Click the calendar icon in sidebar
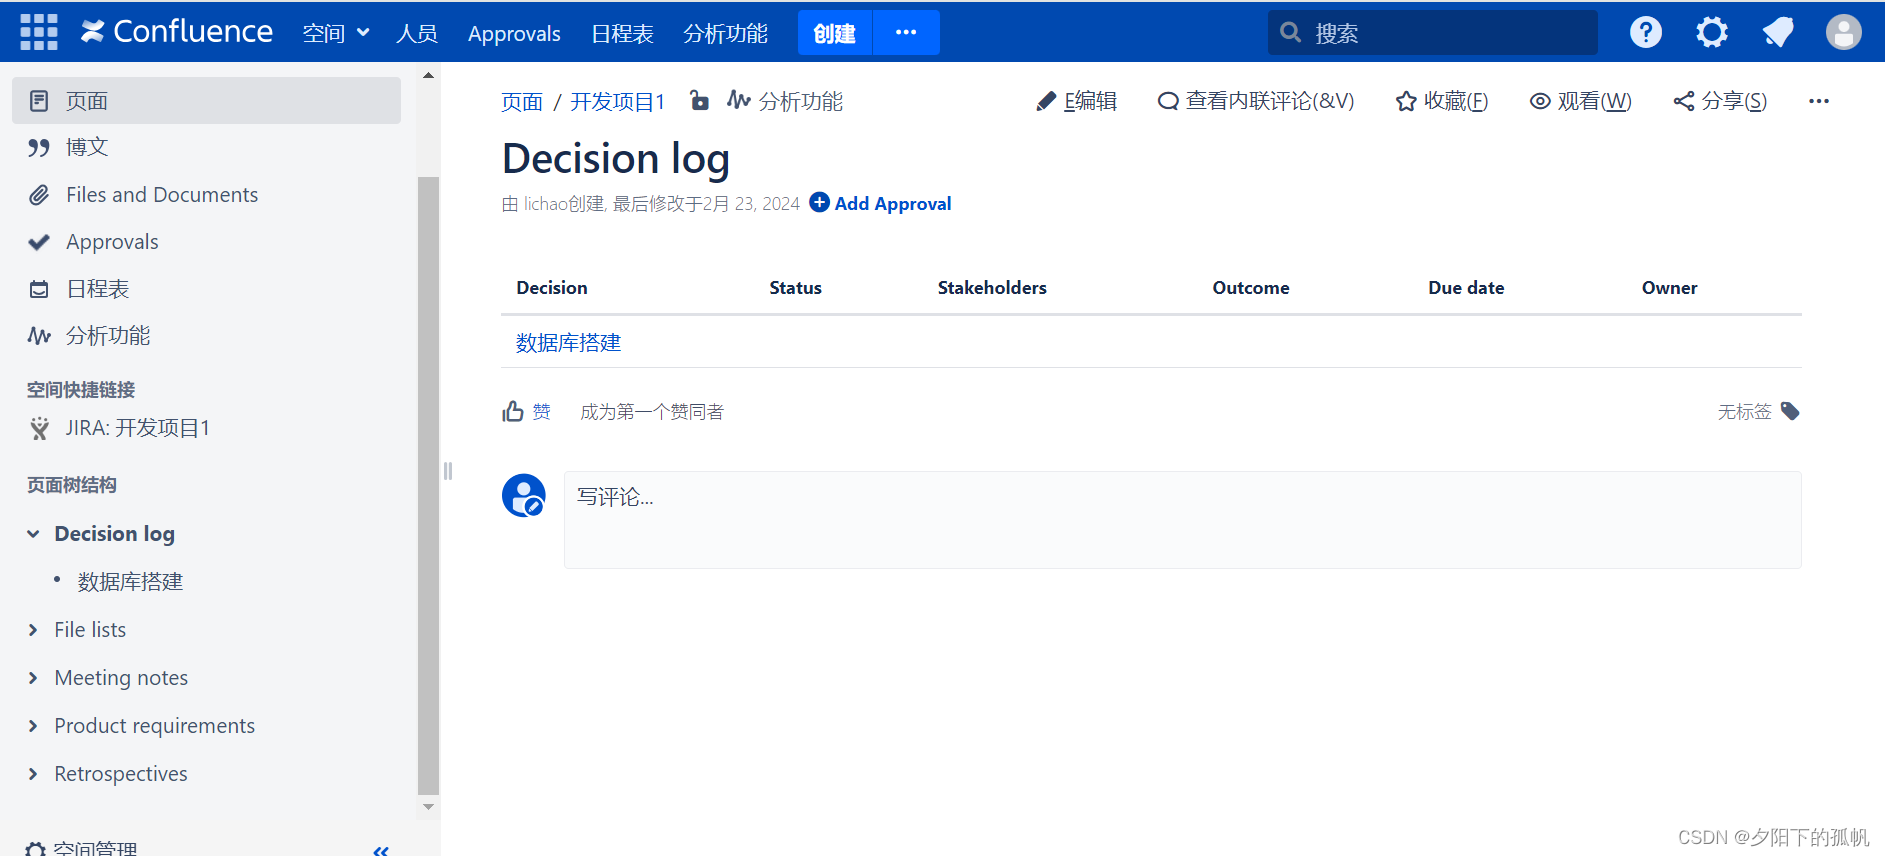Screen dimensions: 1885x856 coord(39,289)
